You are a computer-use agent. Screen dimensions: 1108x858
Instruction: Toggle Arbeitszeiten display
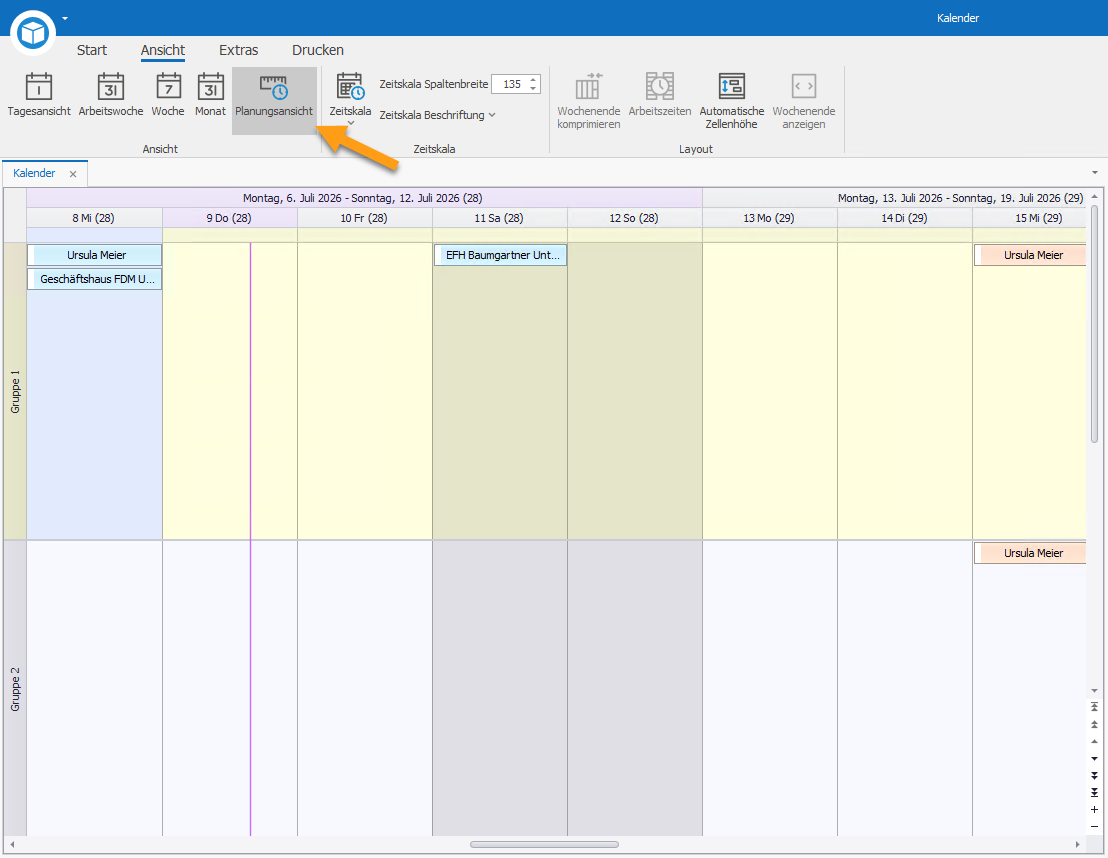tap(660, 95)
